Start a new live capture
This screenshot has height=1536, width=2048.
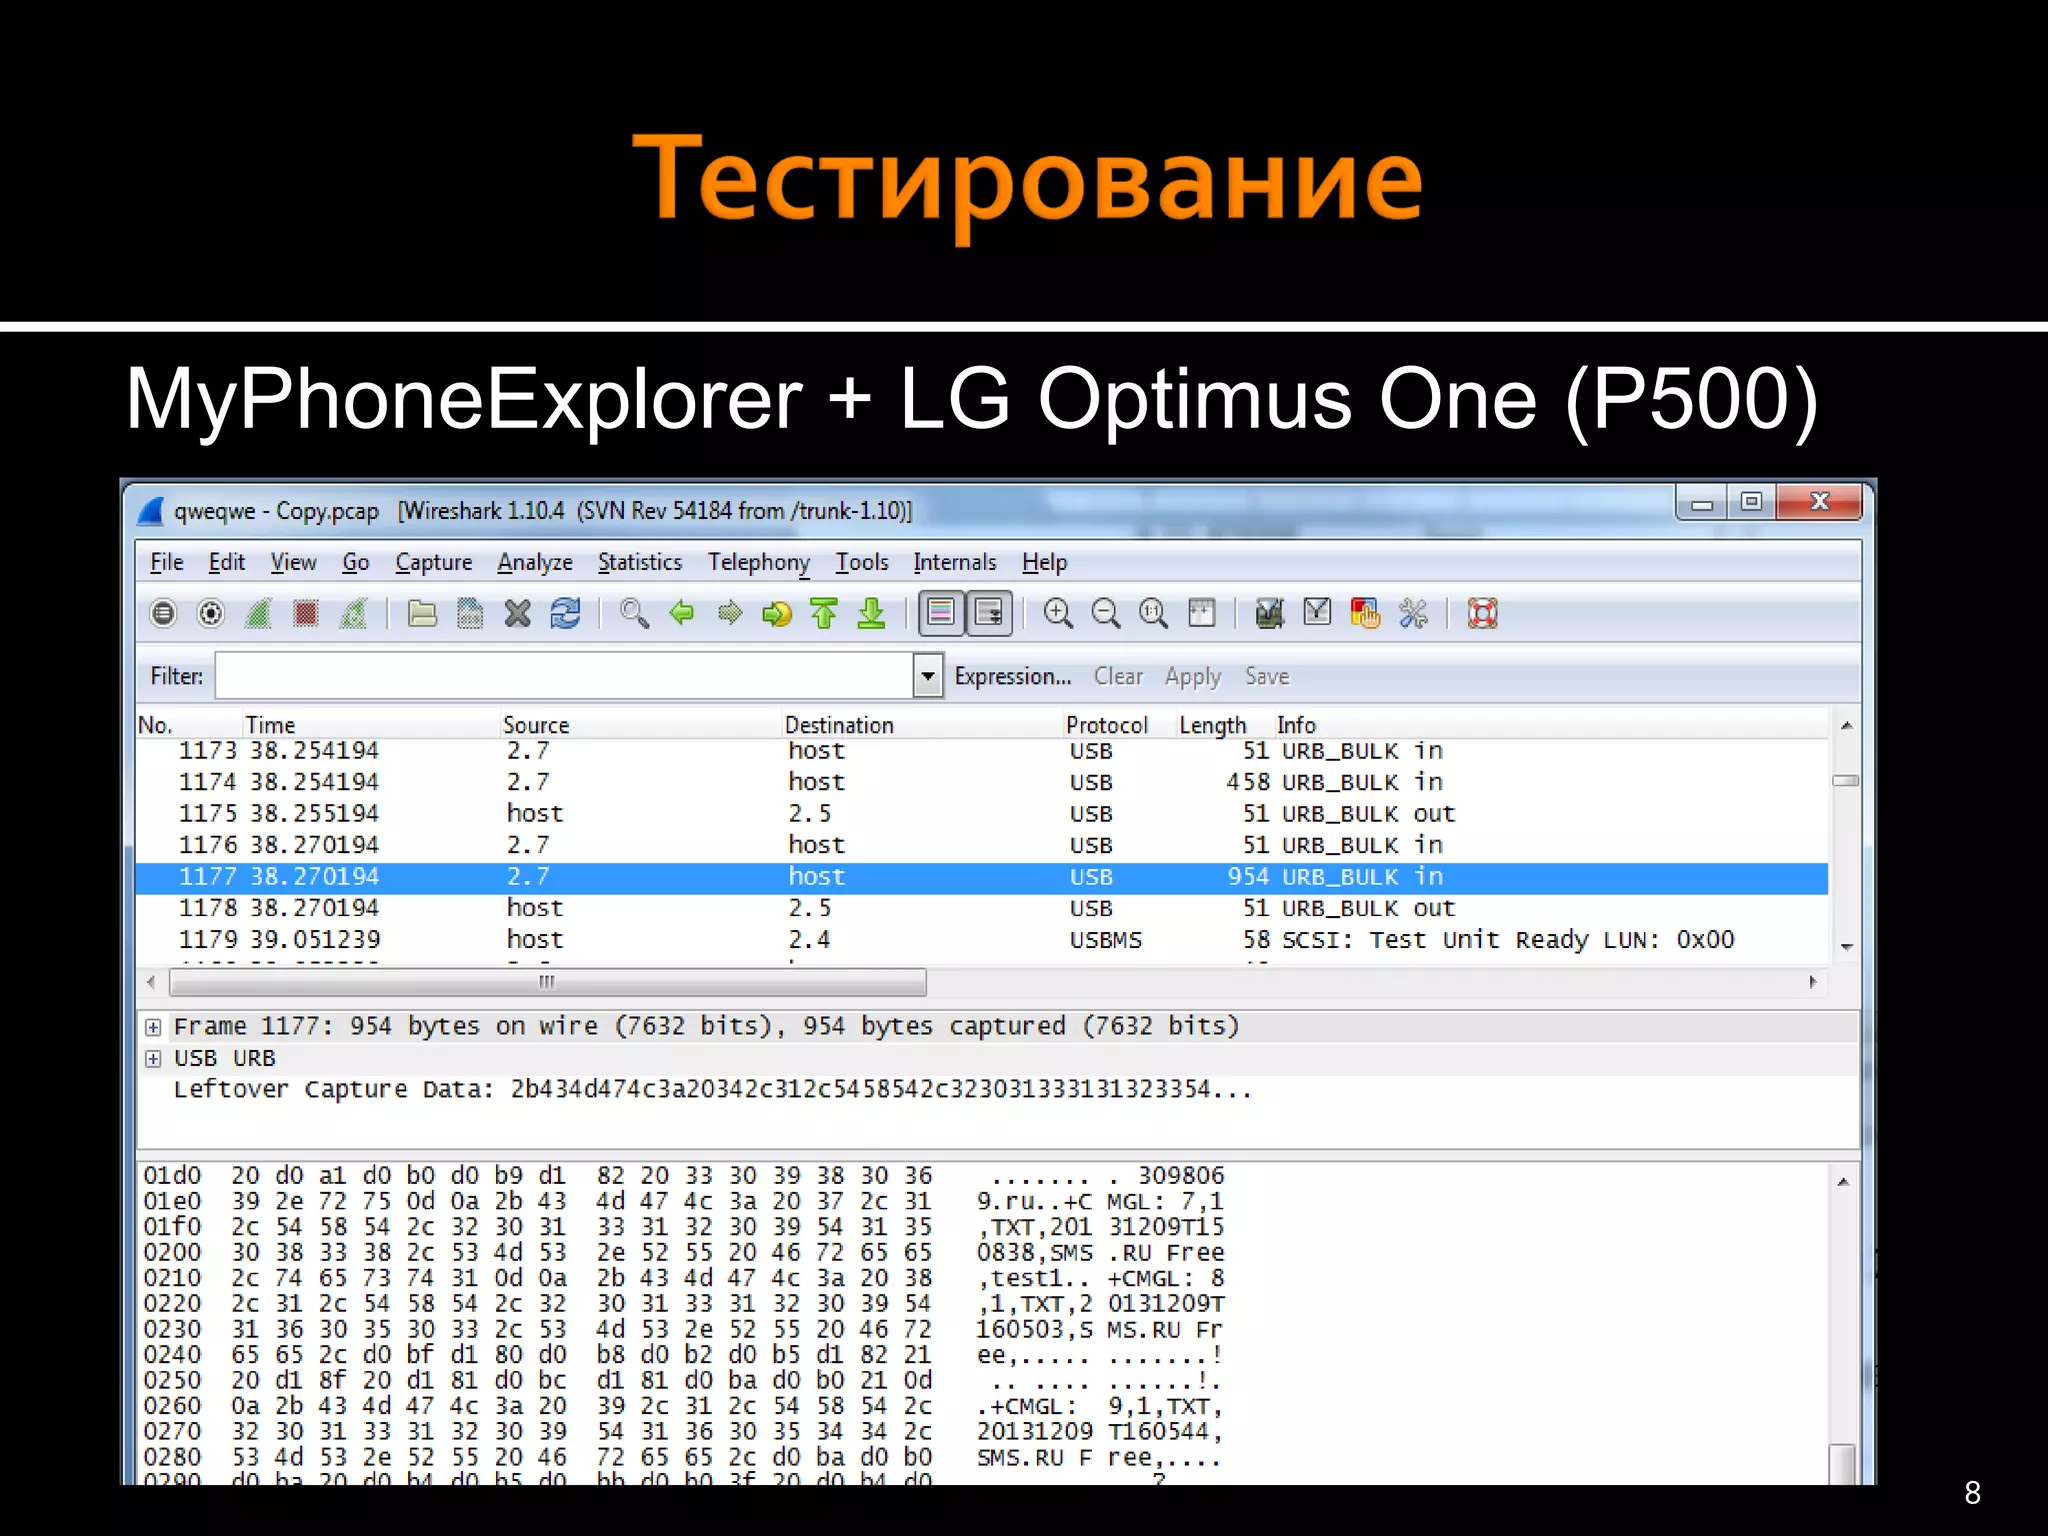259,613
